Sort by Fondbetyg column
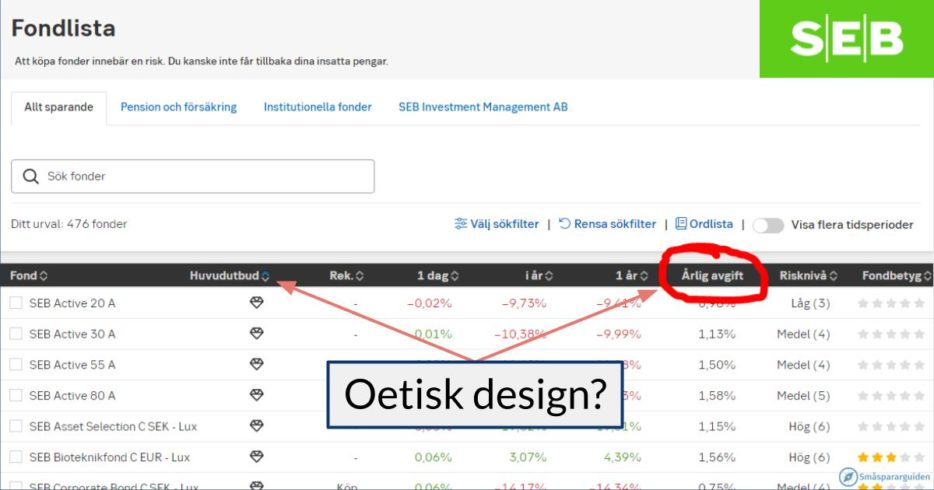Screen dimensions: 934x490 (x=896, y=276)
